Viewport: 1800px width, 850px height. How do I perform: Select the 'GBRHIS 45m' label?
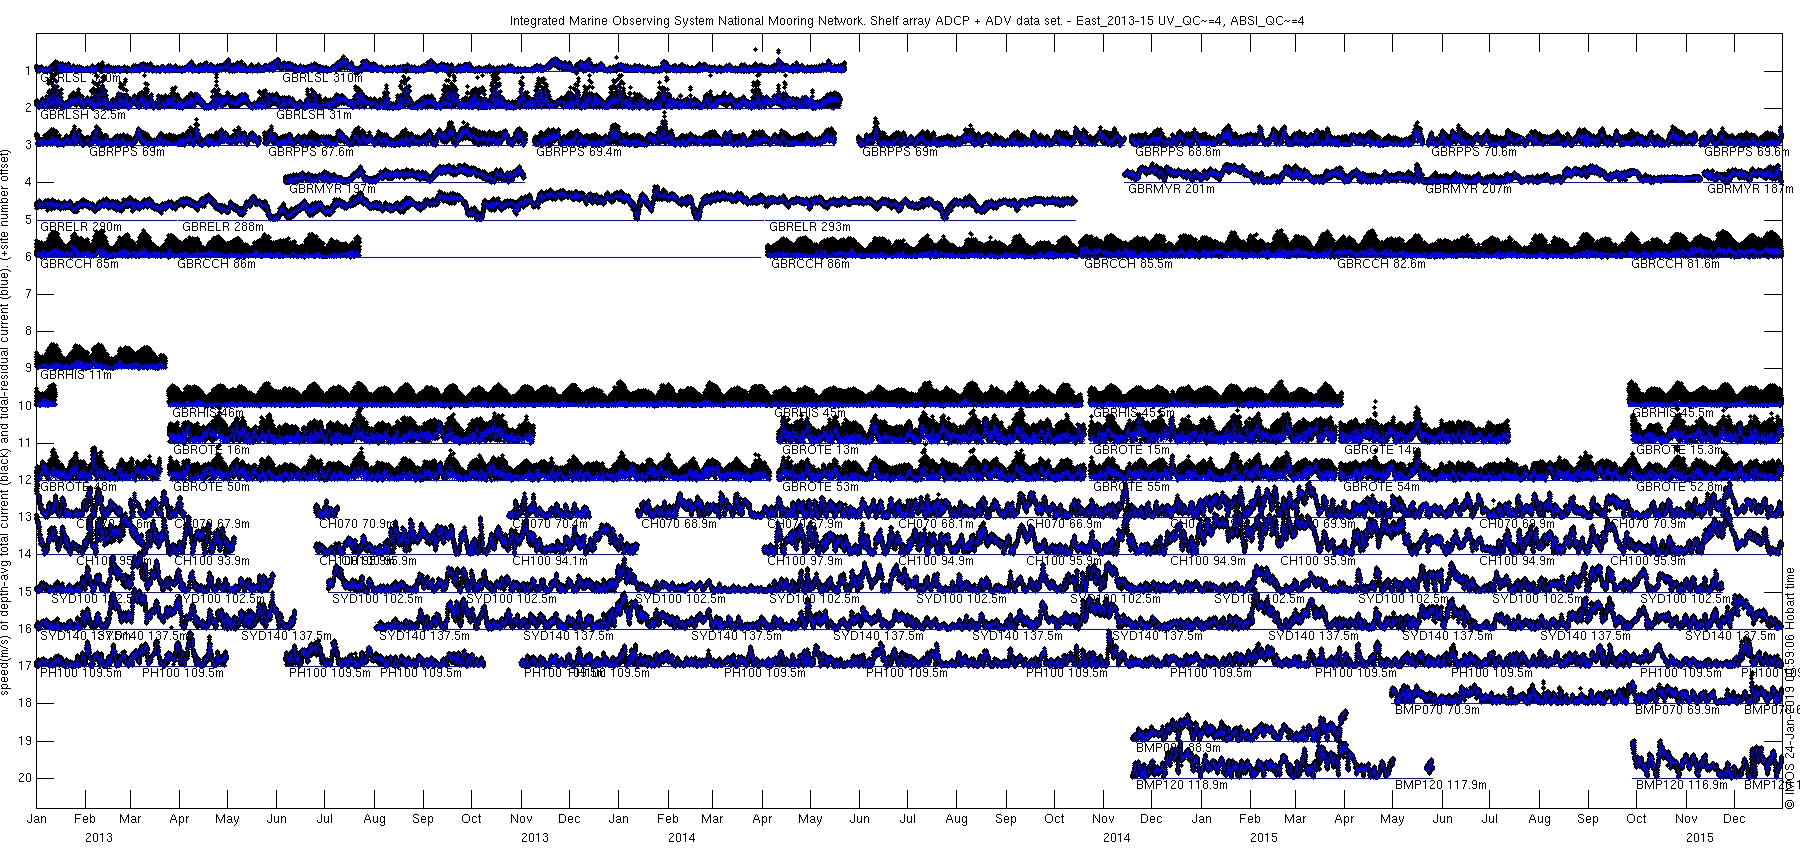(x=809, y=412)
